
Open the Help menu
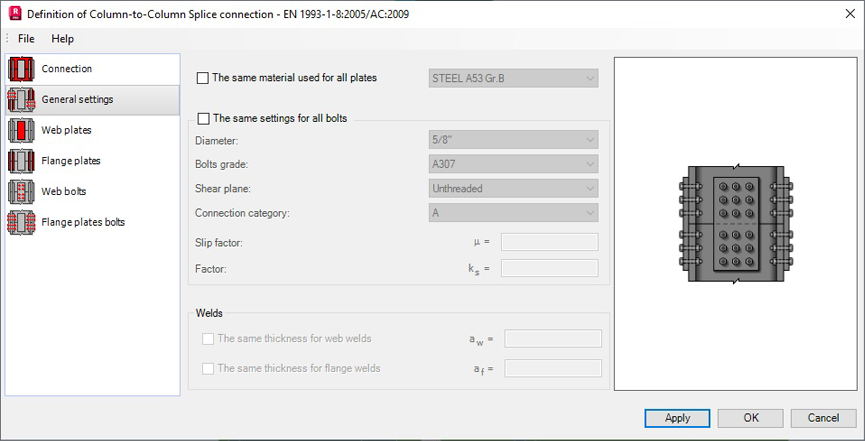click(63, 39)
